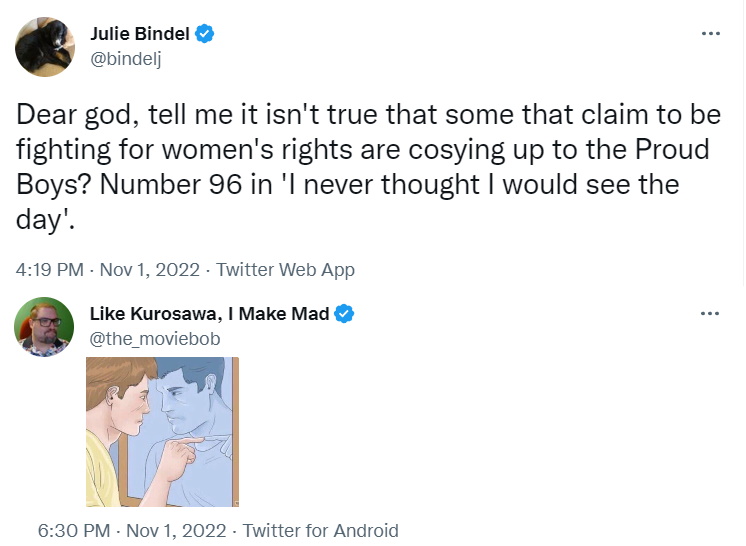Enlarge the mirror meme image
746x546 pixels.
[162, 432]
